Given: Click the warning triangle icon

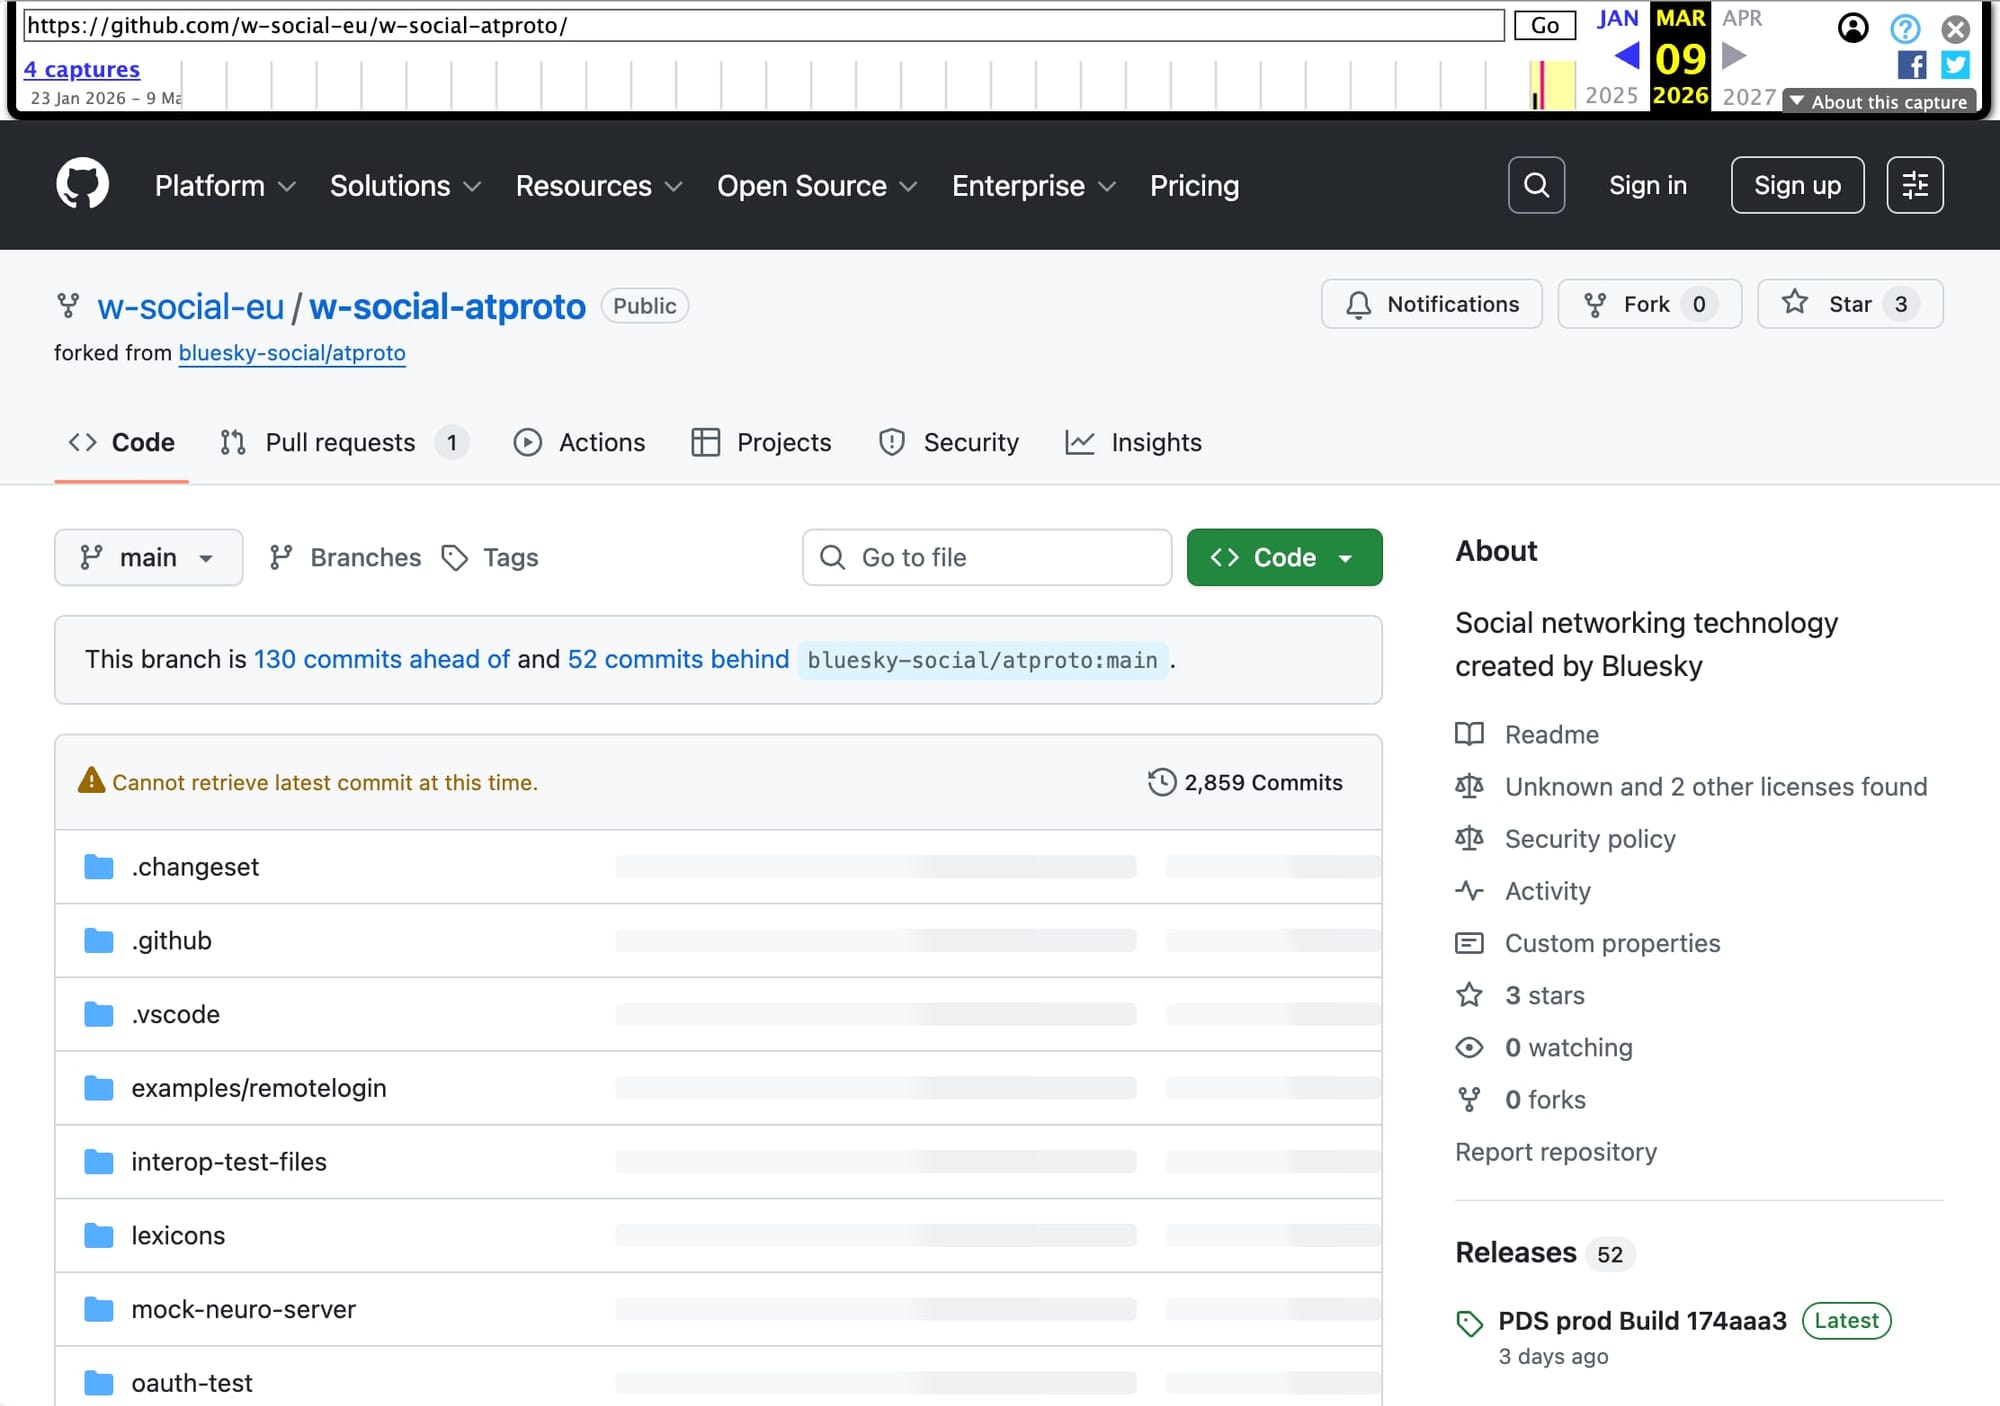Looking at the screenshot, I should 91,781.
